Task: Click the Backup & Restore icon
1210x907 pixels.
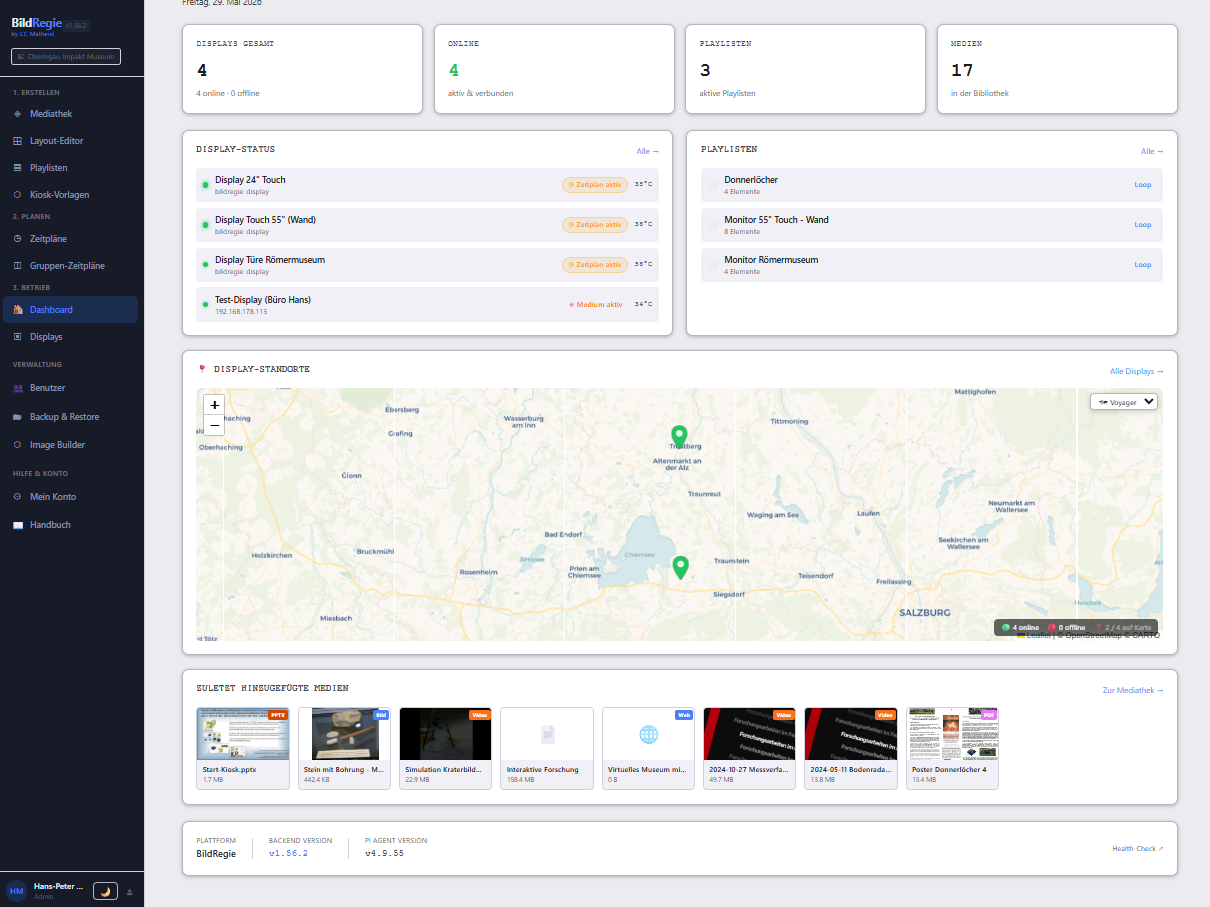Action: click(17, 417)
